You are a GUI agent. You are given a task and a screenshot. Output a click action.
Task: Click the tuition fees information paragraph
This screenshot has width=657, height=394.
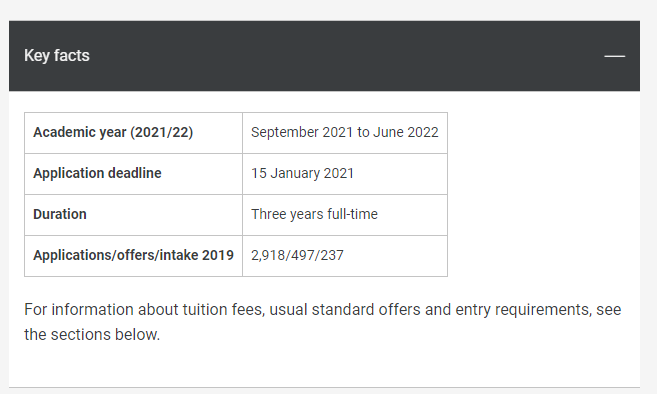[322, 322]
